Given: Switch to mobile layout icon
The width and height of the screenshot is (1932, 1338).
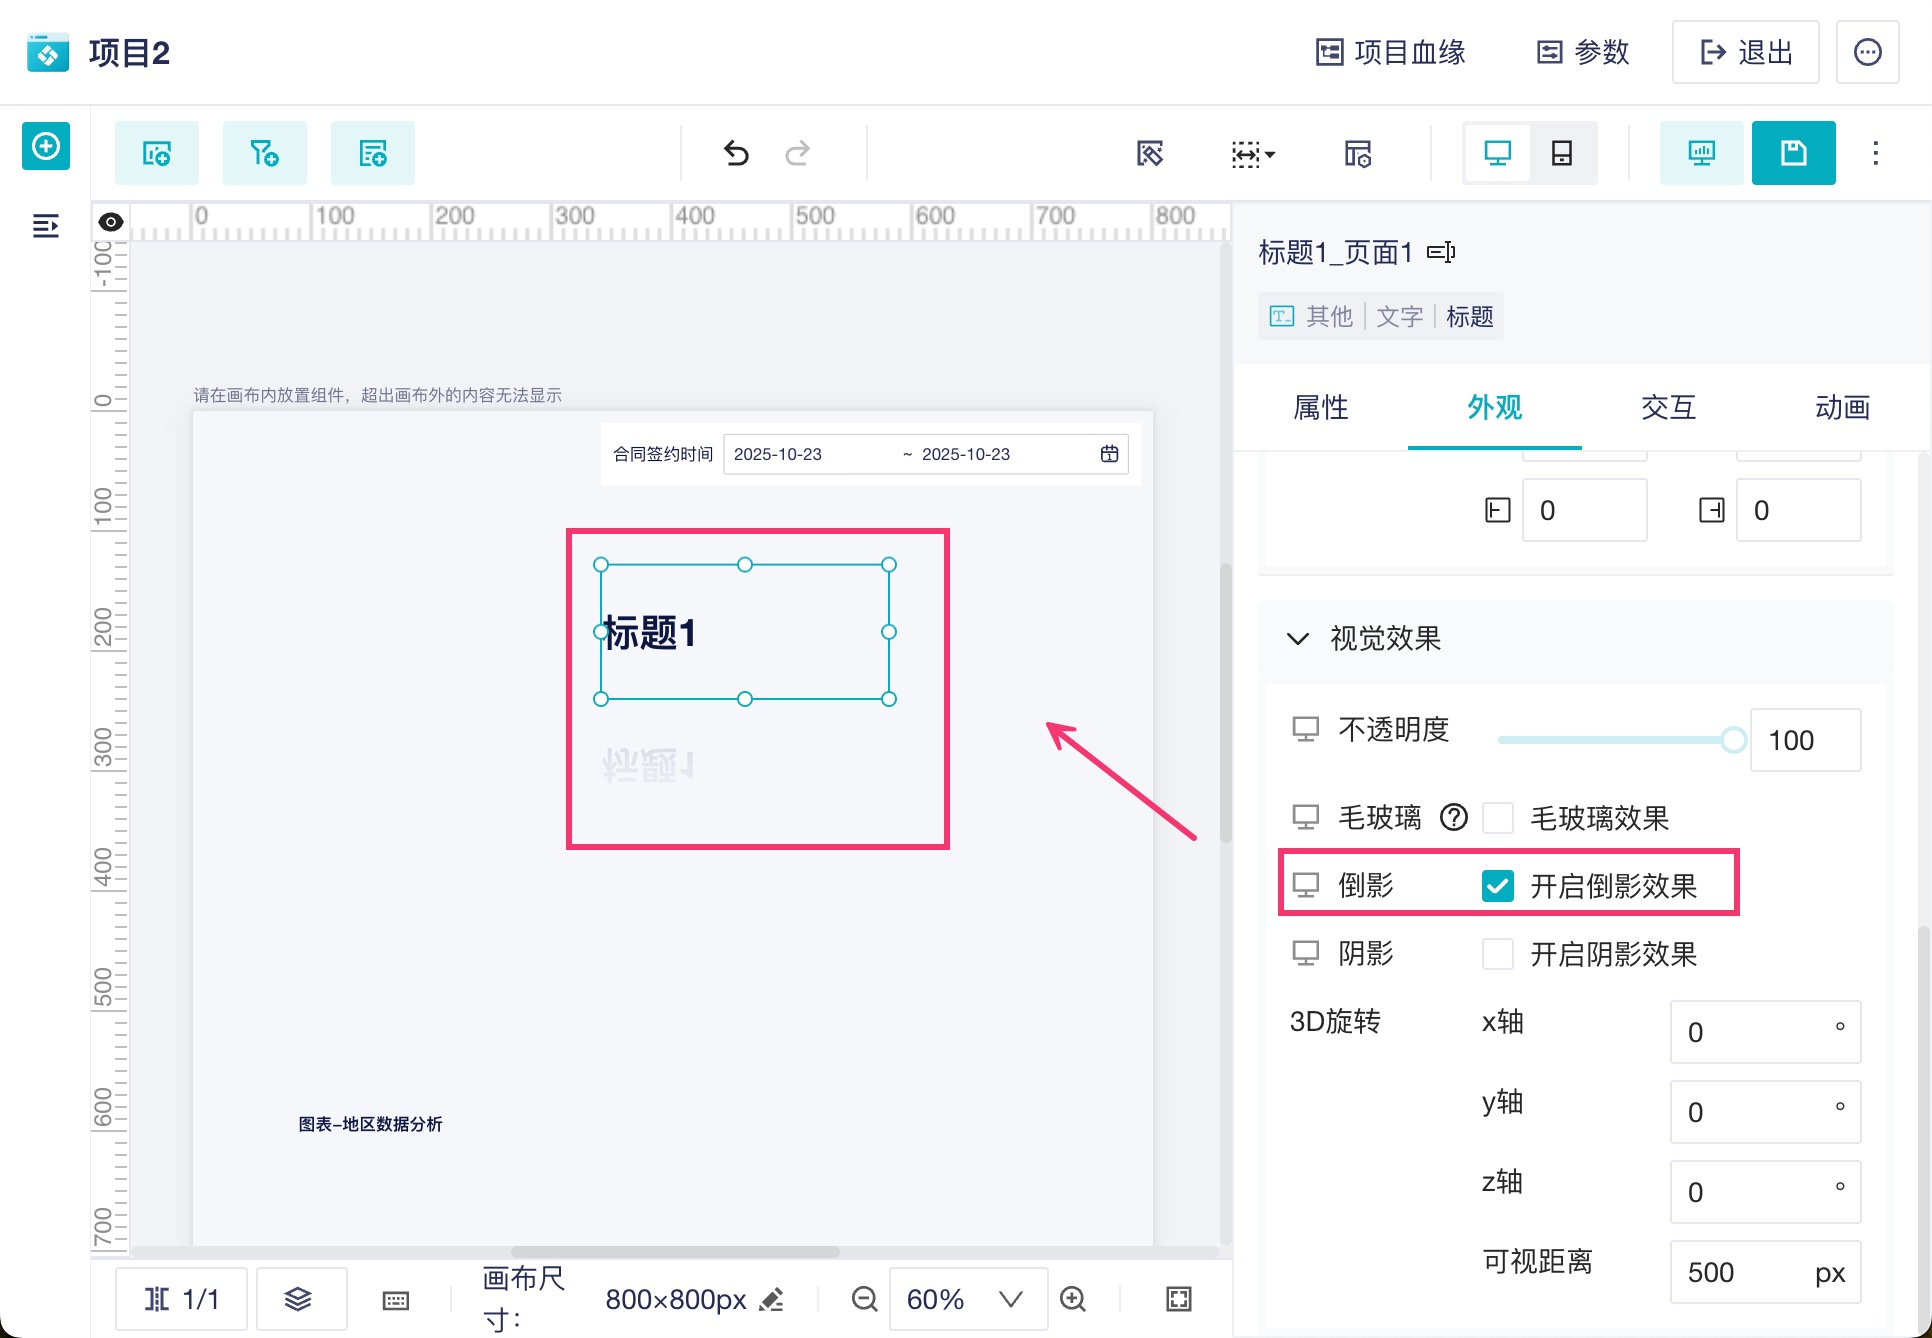Looking at the screenshot, I should click(1561, 153).
